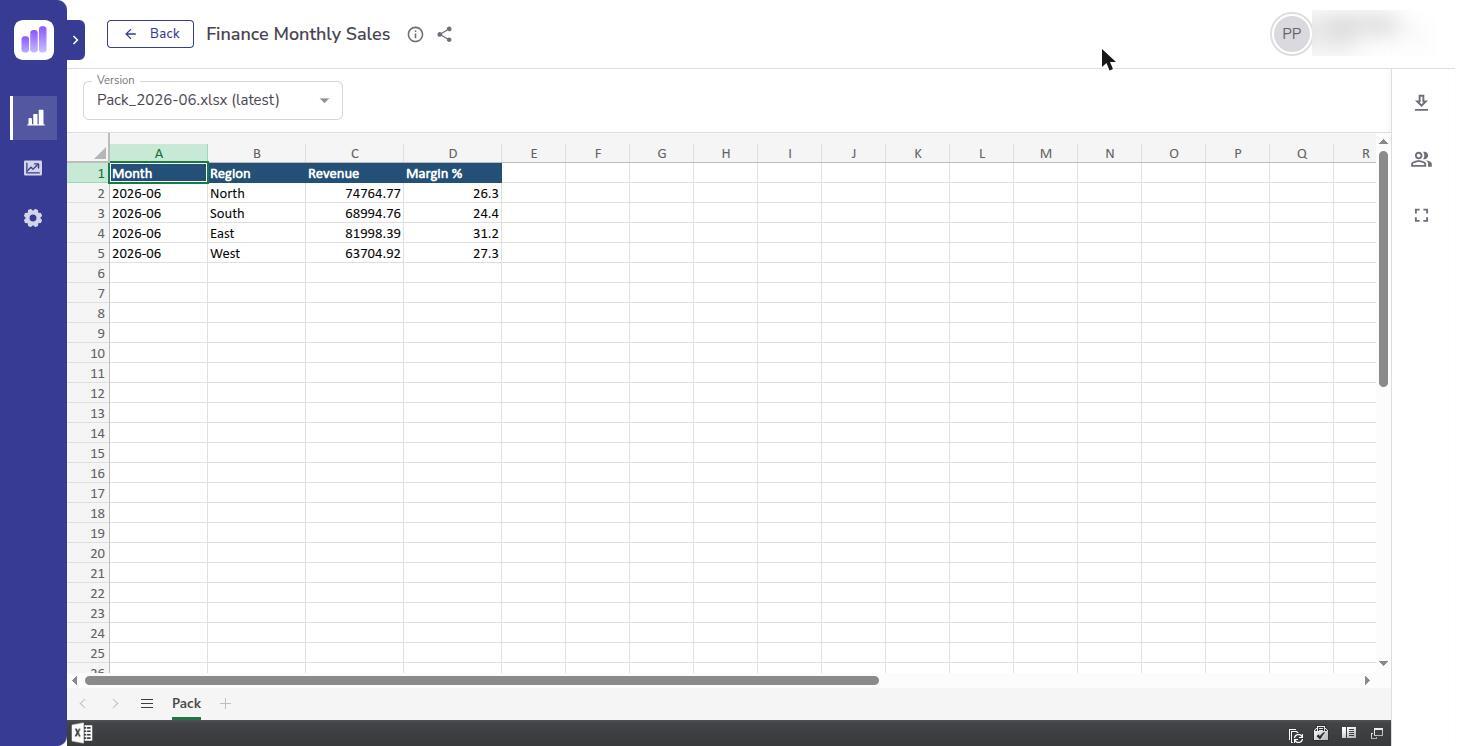Click the refresh documents status bar icon
Image resolution: width=1470 pixels, height=746 pixels.
pyautogui.click(x=1296, y=734)
